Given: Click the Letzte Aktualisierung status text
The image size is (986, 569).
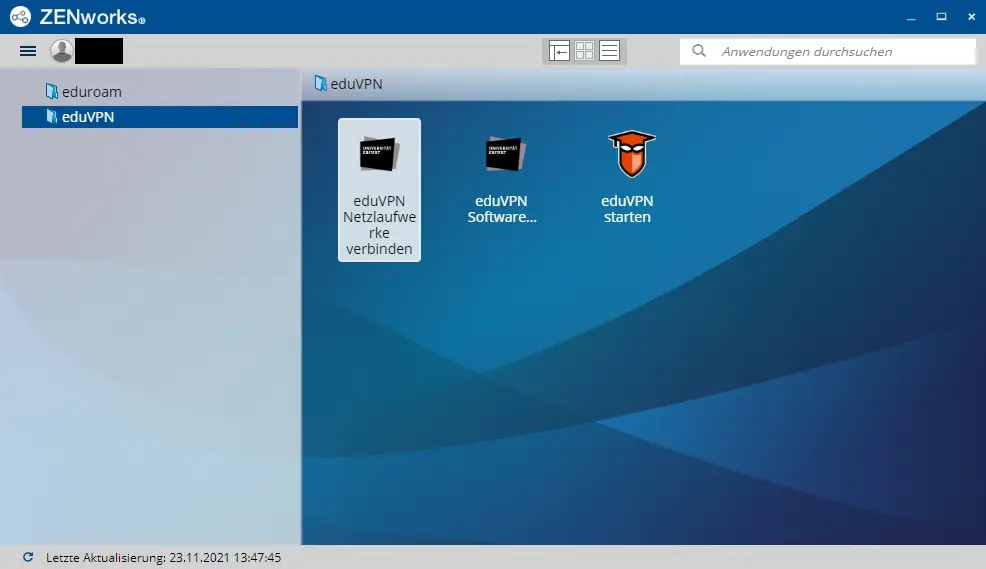Looking at the screenshot, I should tap(163, 557).
